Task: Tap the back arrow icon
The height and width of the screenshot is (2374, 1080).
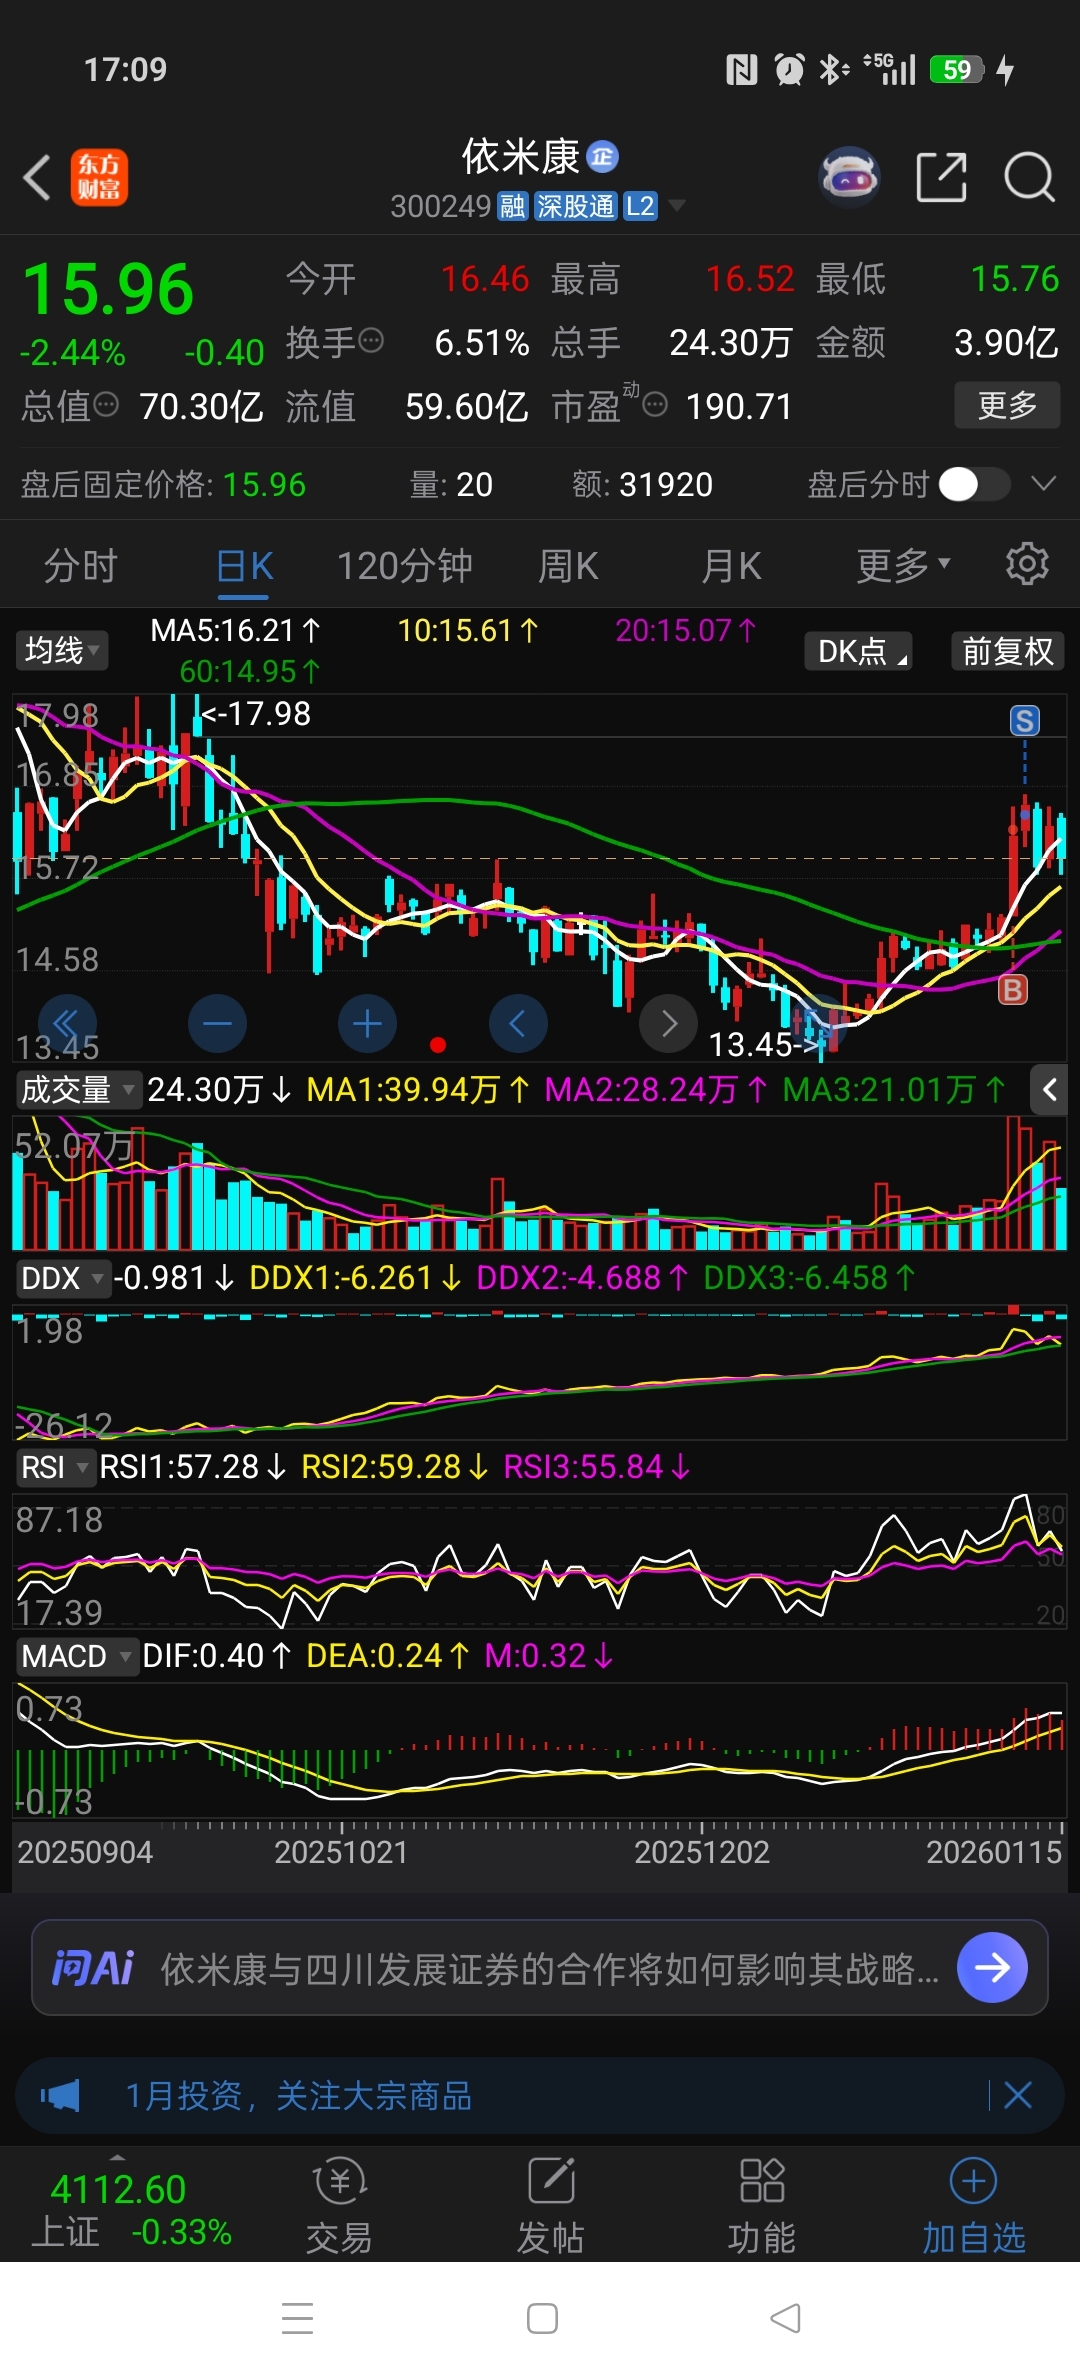Action: click(37, 179)
